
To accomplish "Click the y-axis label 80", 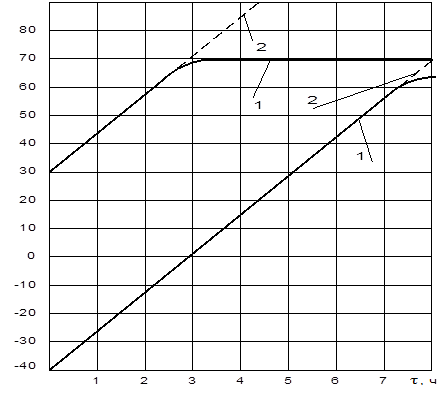I will [27, 30].
